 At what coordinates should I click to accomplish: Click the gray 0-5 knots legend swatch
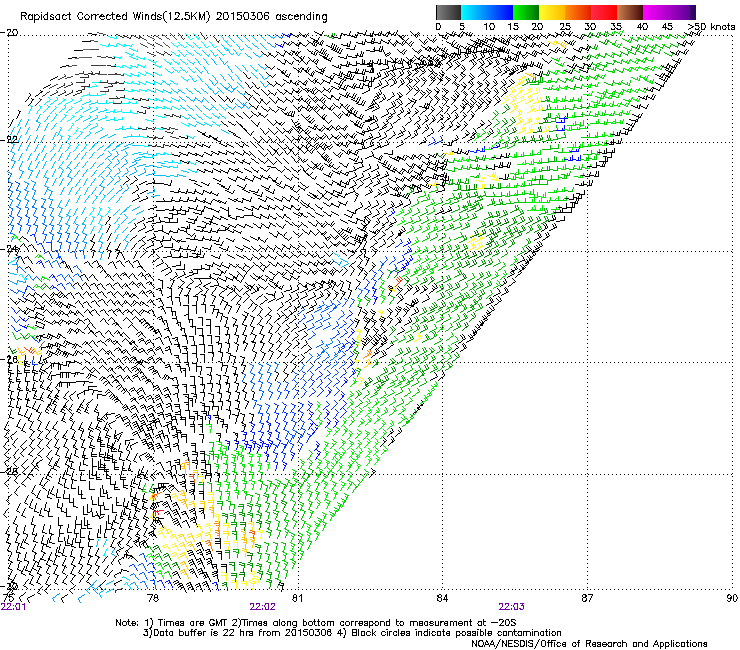[x=448, y=12]
